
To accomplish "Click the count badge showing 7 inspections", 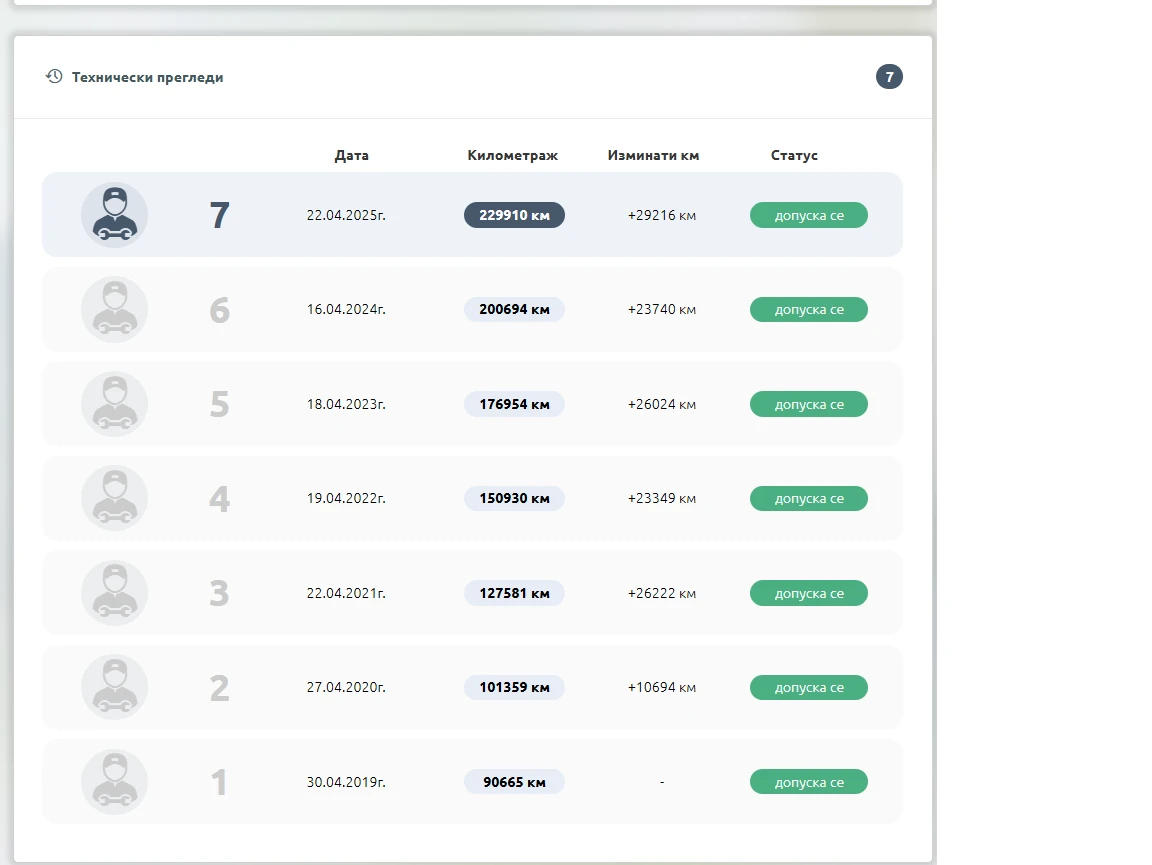I will click(x=889, y=77).
